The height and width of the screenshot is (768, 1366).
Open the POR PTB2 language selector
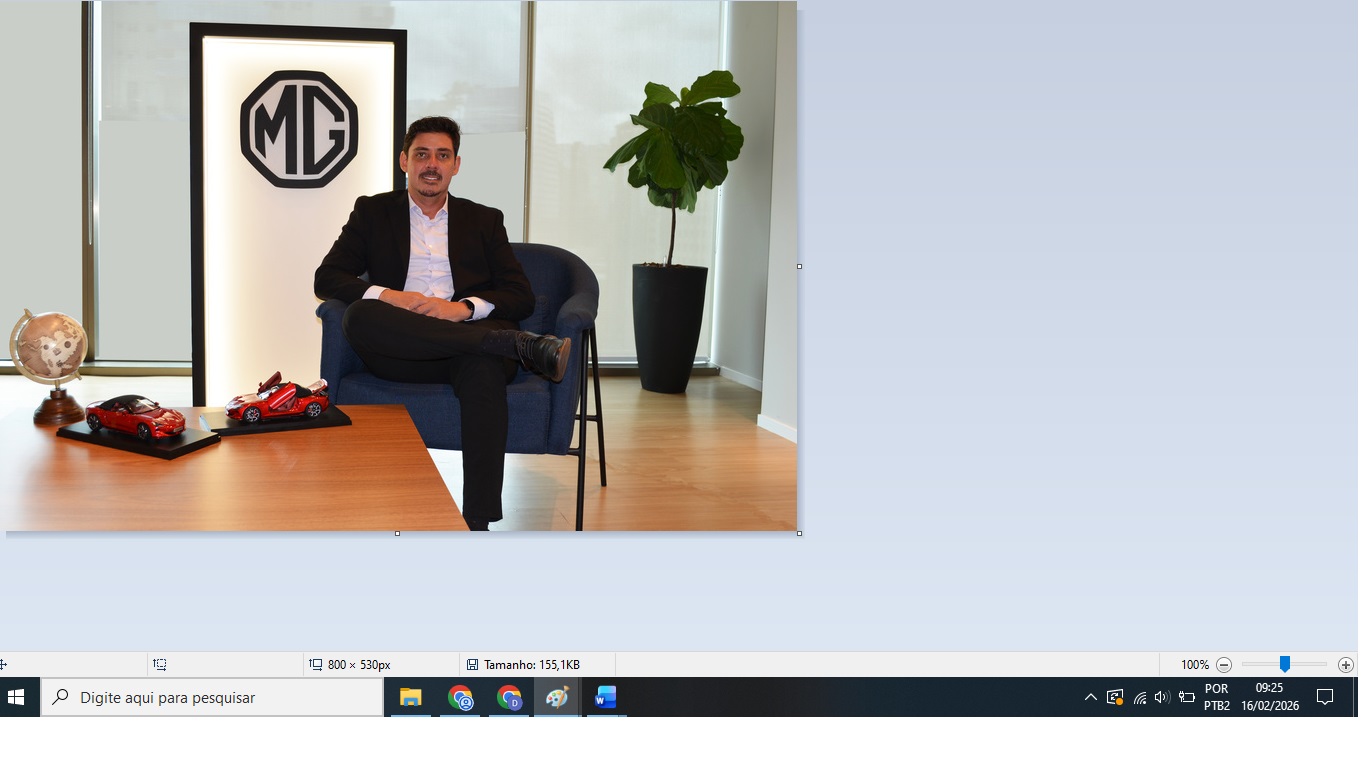[x=1217, y=697]
